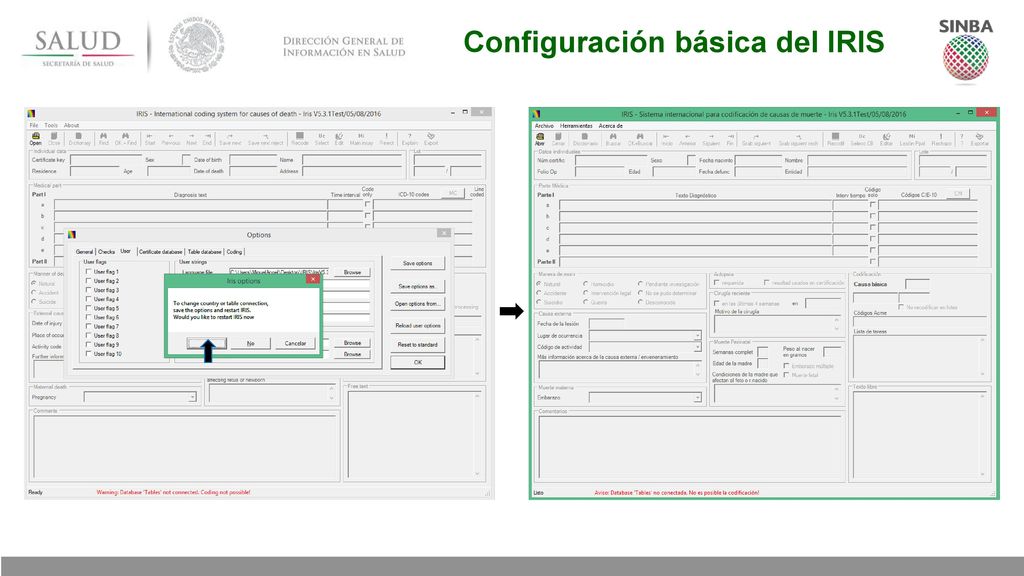Jump to End record in the English toolbar
The height and width of the screenshot is (576, 1024).
point(207,138)
